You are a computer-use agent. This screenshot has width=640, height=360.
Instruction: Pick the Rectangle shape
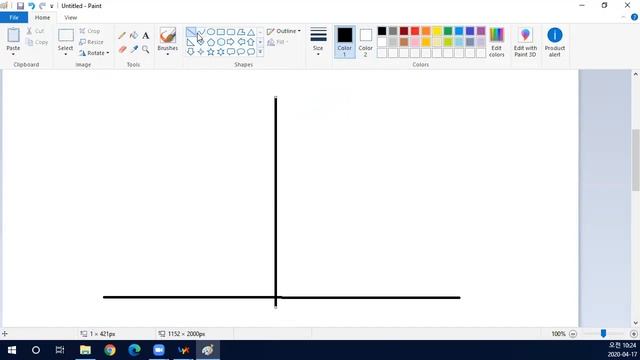[x=221, y=32]
